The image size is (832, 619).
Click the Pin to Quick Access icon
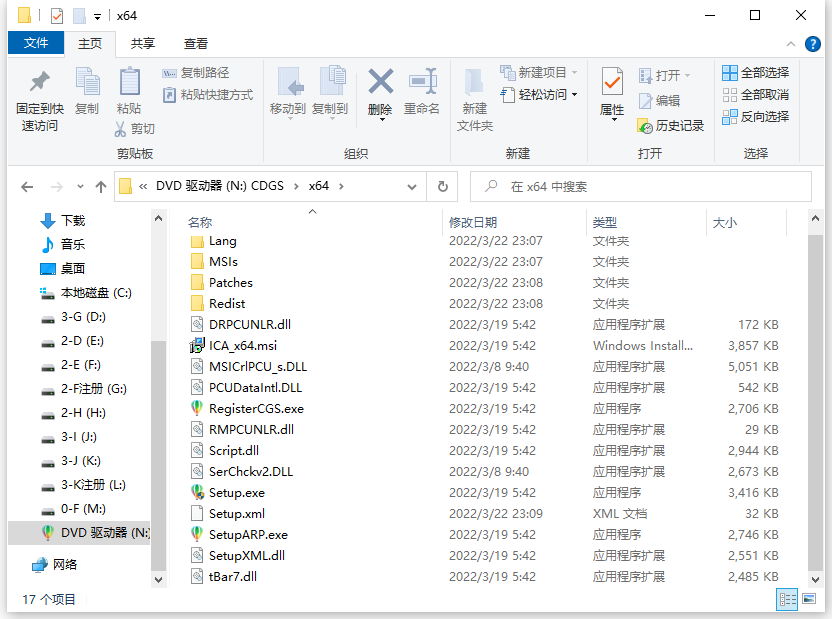(40, 82)
